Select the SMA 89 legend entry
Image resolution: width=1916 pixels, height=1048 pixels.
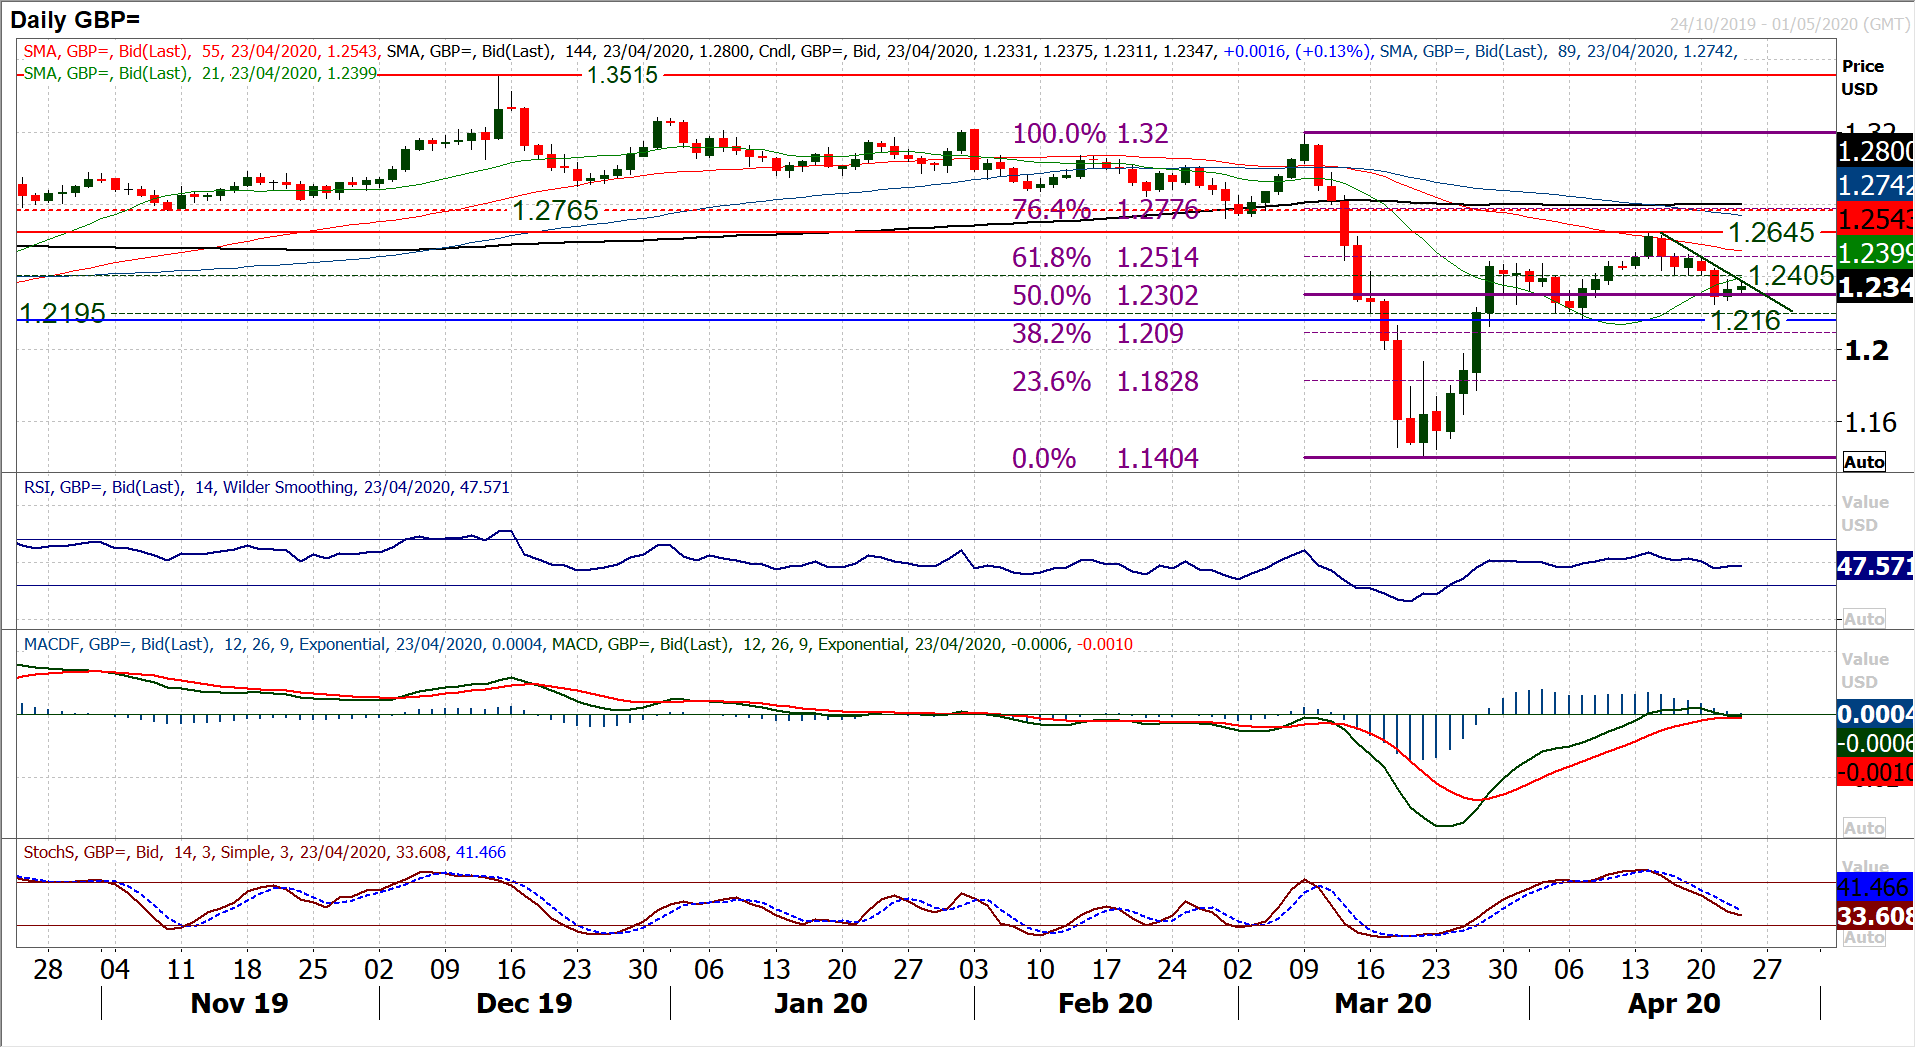[1558, 51]
